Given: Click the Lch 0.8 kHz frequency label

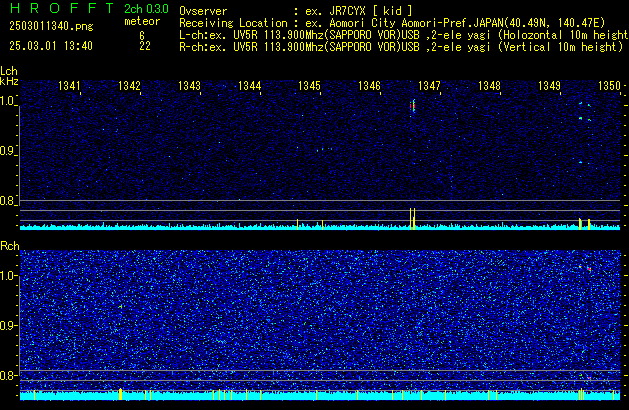Looking at the screenshot, I should click(x=8, y=201).
